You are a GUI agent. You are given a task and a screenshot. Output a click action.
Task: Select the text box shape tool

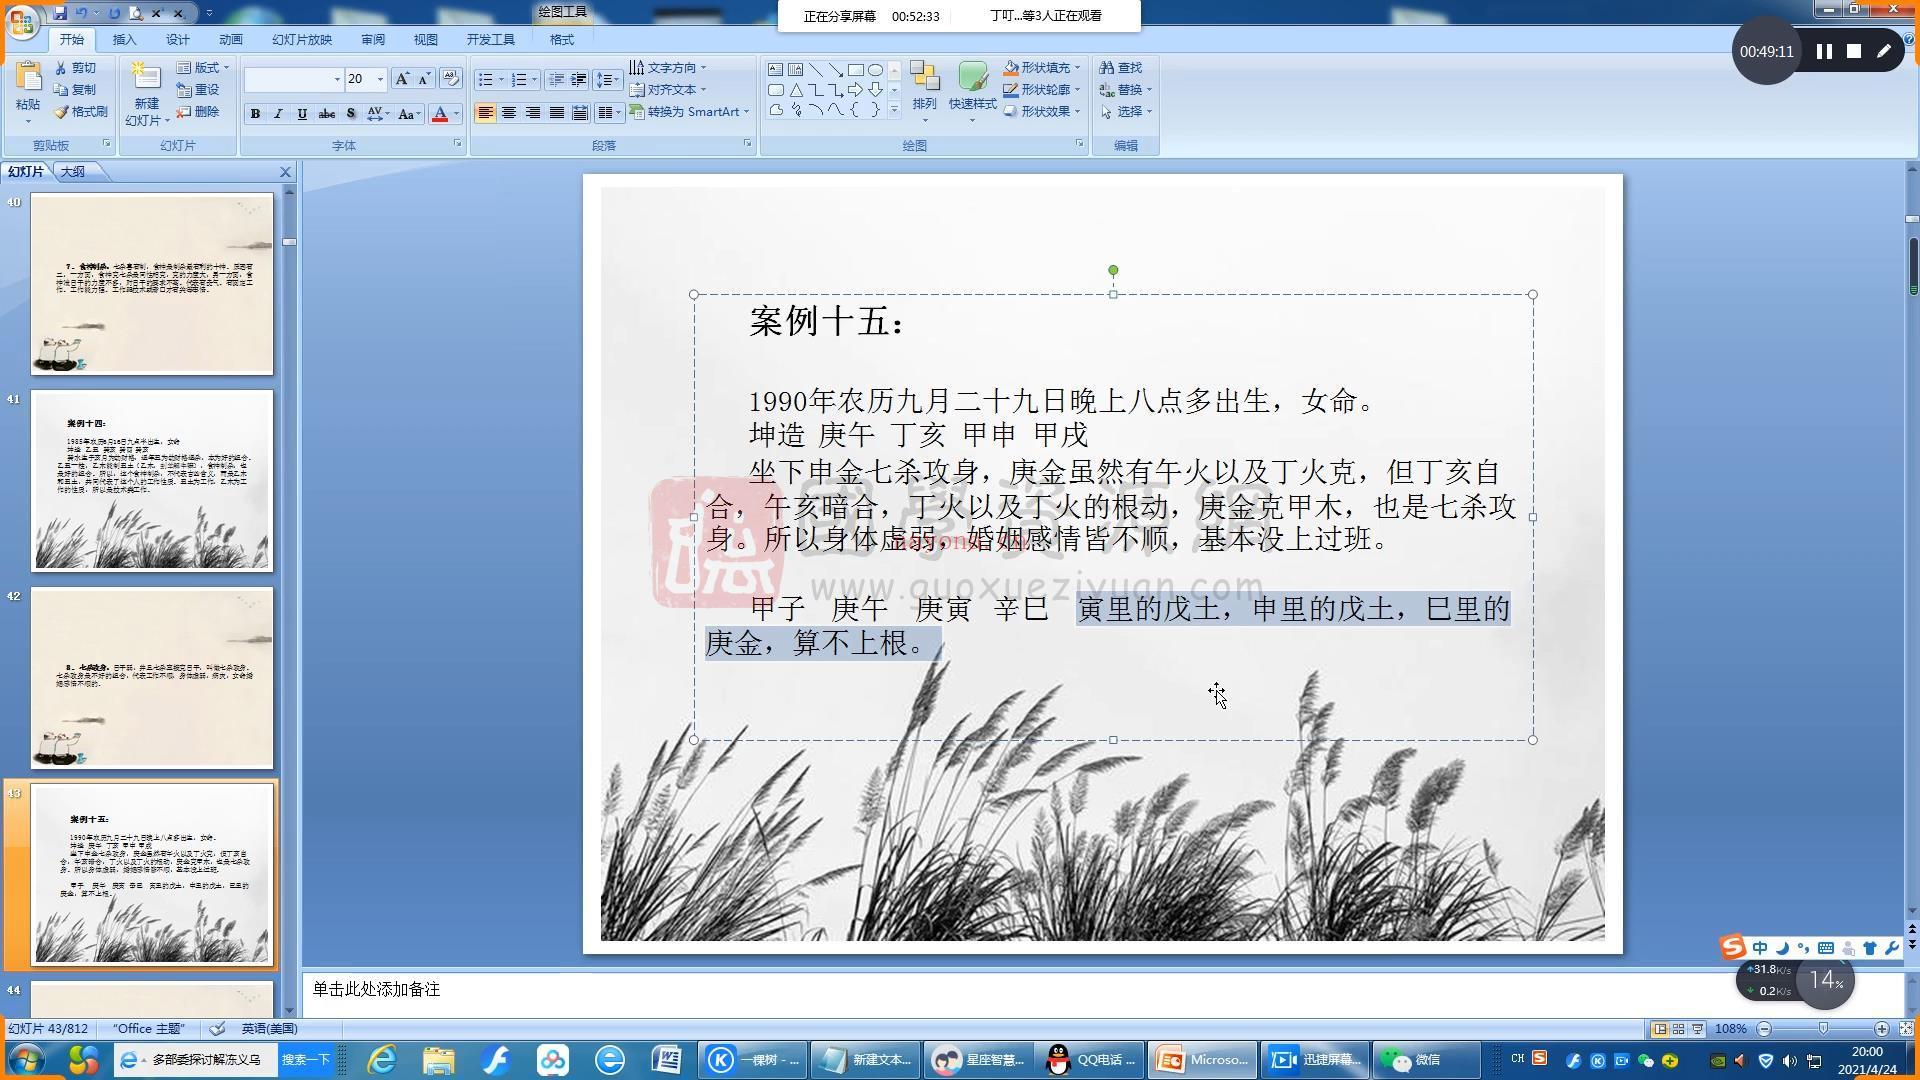(x=775, y=69)
